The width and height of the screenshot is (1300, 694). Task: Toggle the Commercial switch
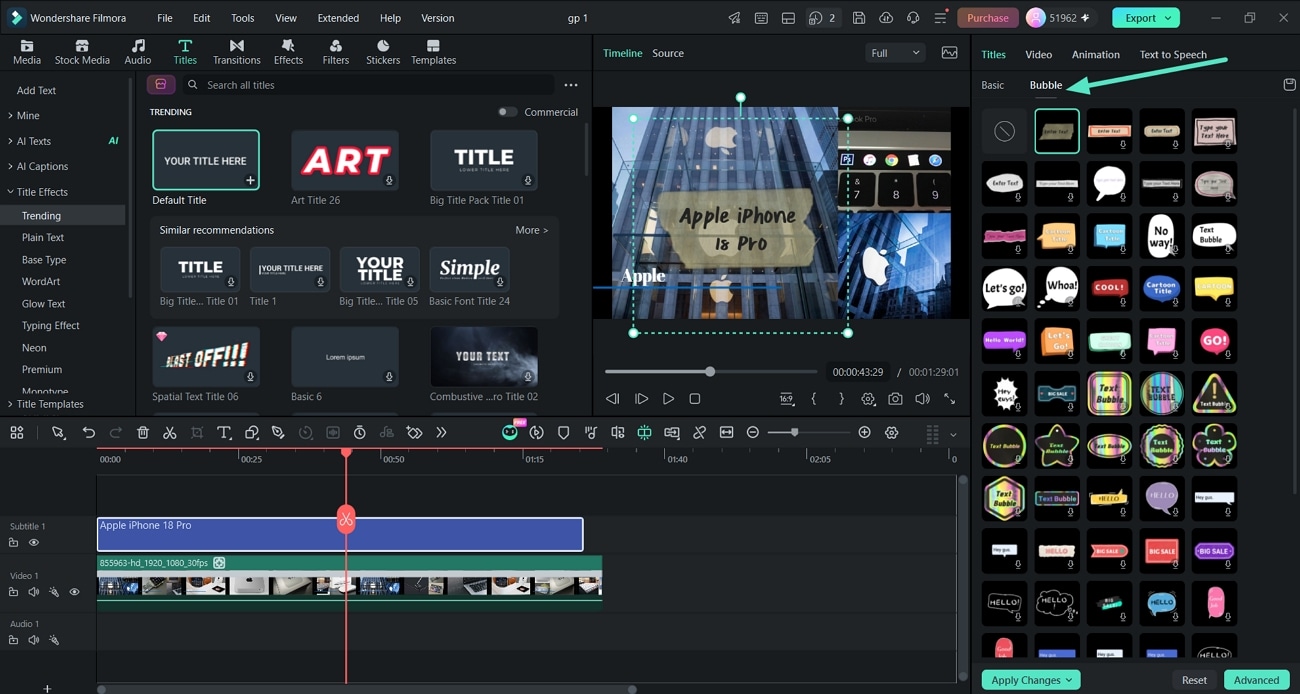508,112
